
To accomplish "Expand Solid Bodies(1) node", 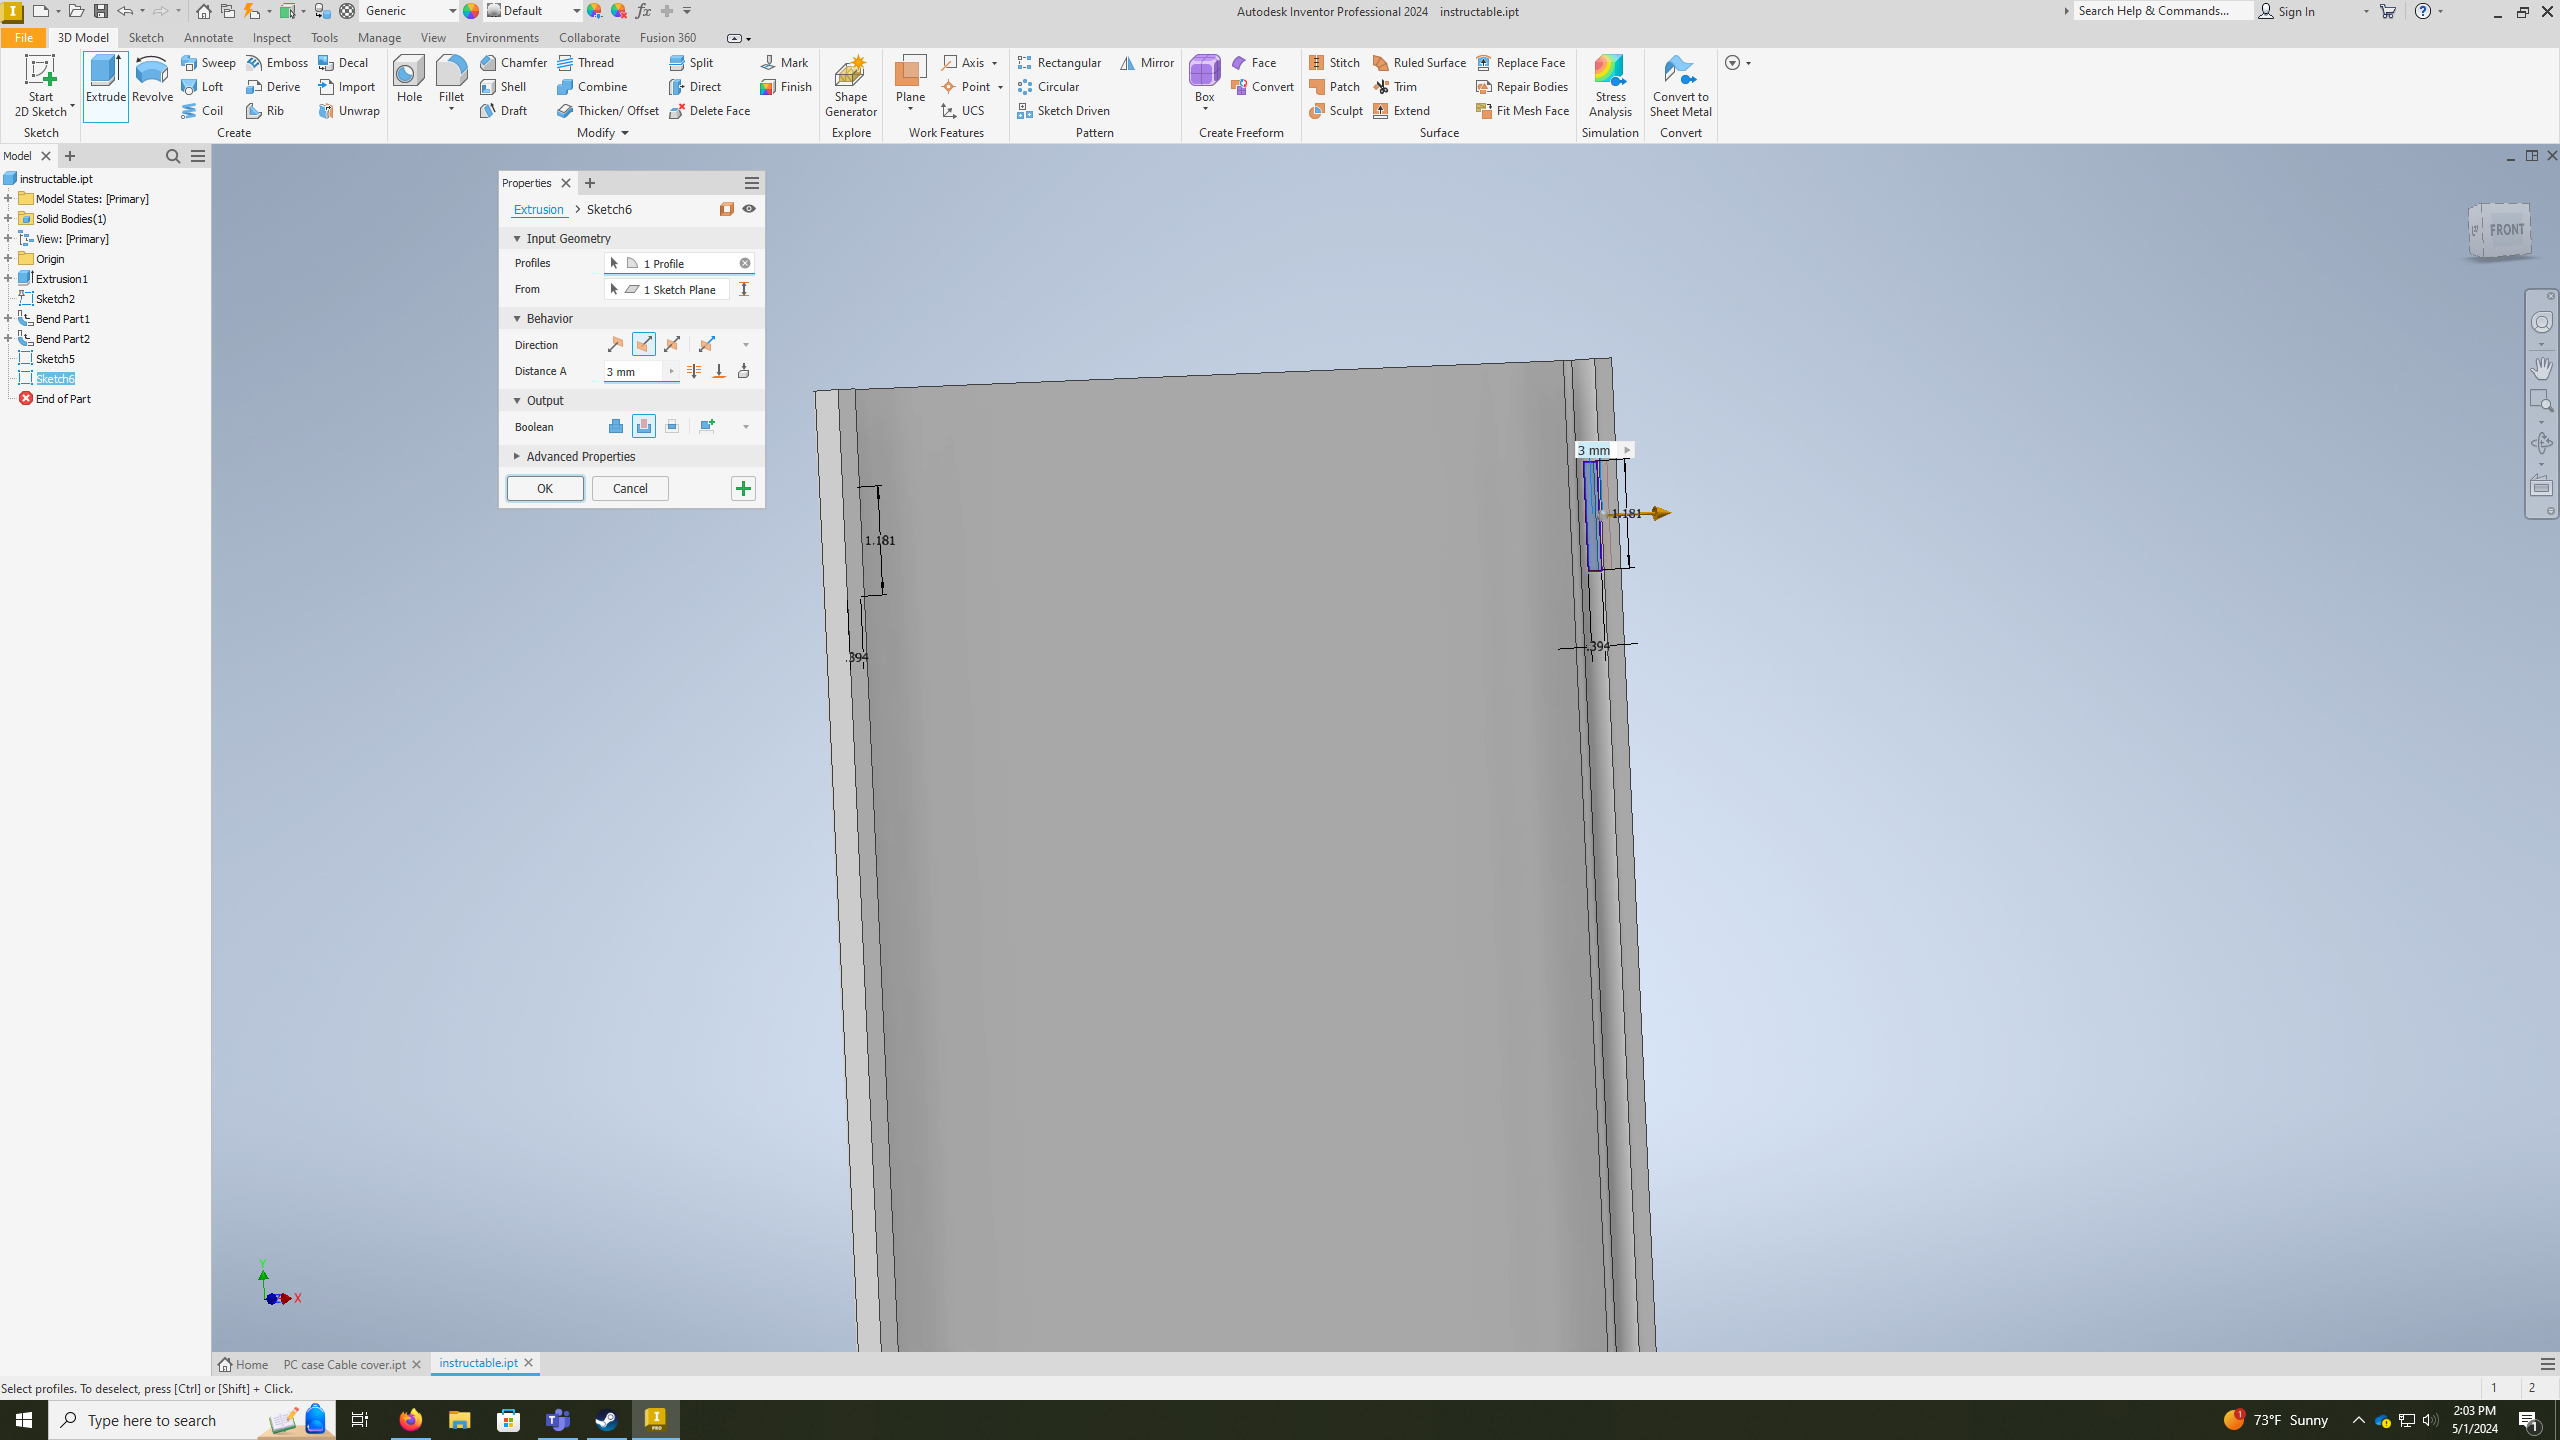I will tap(8, 218).
